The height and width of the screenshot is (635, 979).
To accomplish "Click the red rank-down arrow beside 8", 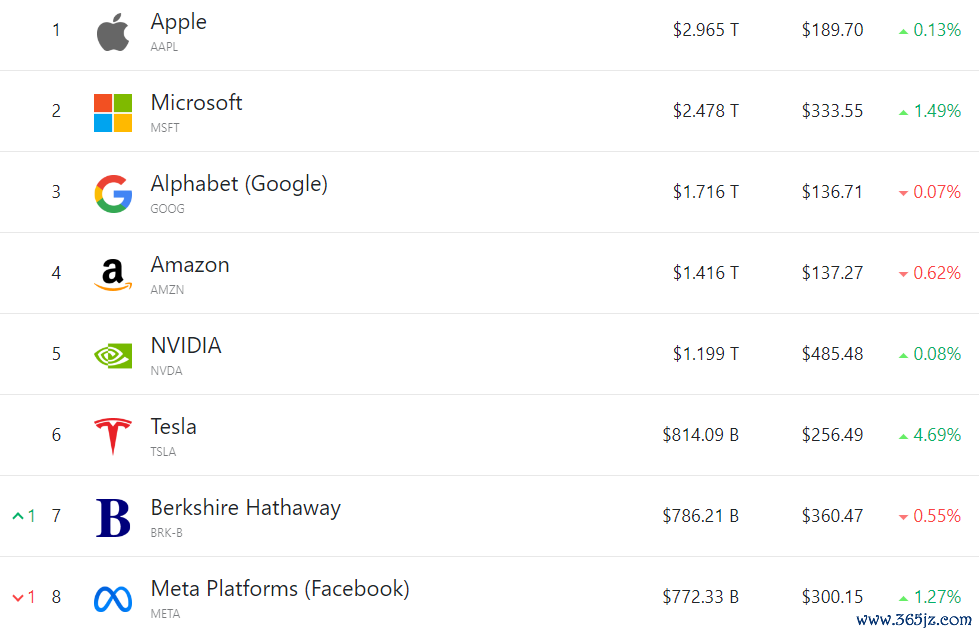I will [x=18, y=598].
